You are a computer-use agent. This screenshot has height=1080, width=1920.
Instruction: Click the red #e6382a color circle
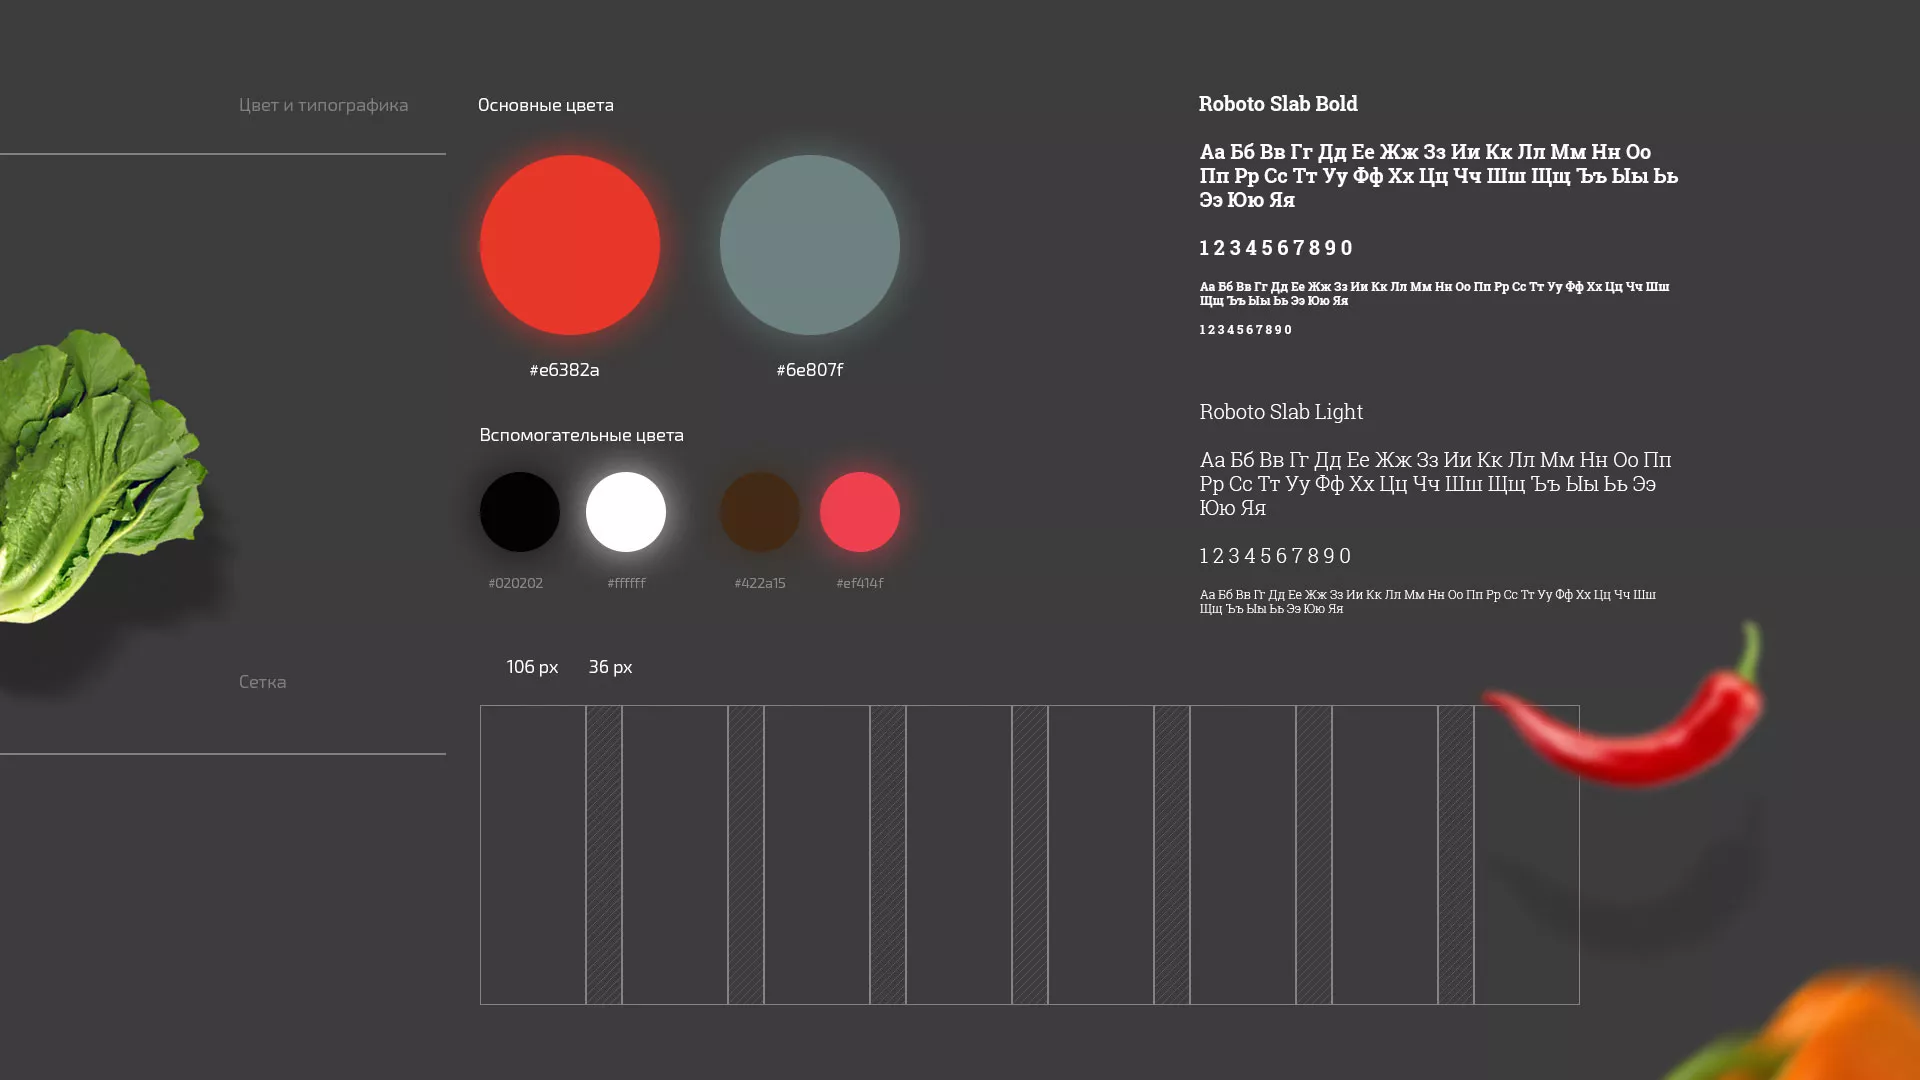point(569,245)
